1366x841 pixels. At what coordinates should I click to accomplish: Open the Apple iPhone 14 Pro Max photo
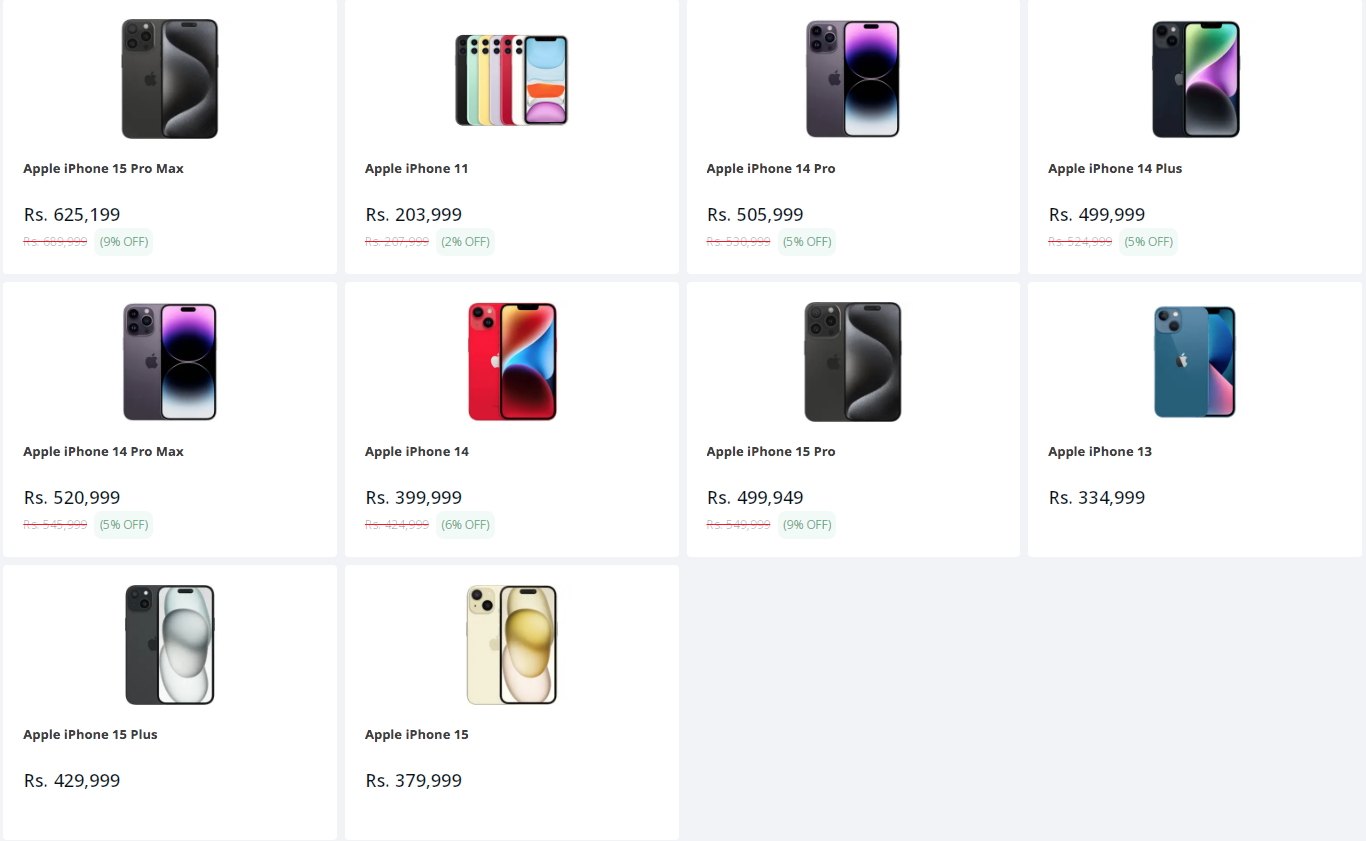169,361
